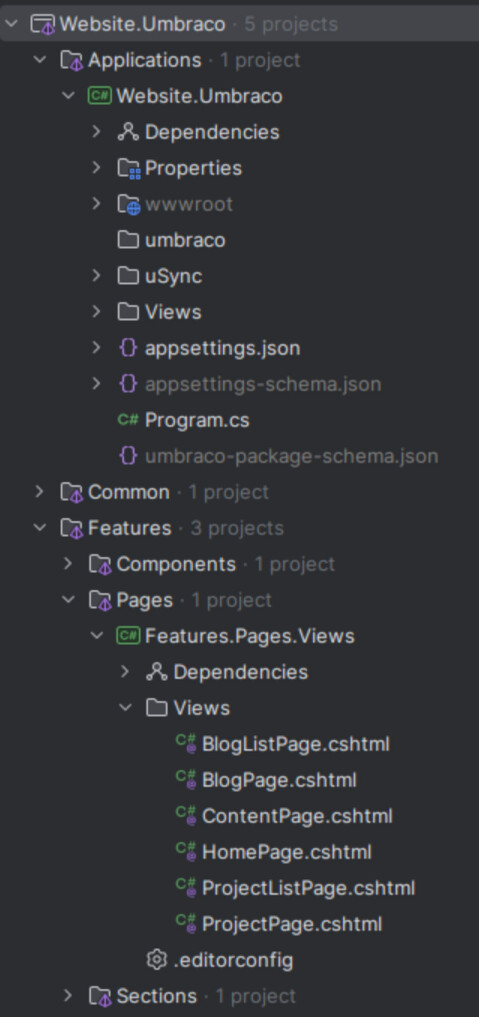Image resolution: width=479 pixels, height=1017 pixels.
Task: Click the C# project icon beside Website.Umbraco
Action: click(x=100, y=96)
